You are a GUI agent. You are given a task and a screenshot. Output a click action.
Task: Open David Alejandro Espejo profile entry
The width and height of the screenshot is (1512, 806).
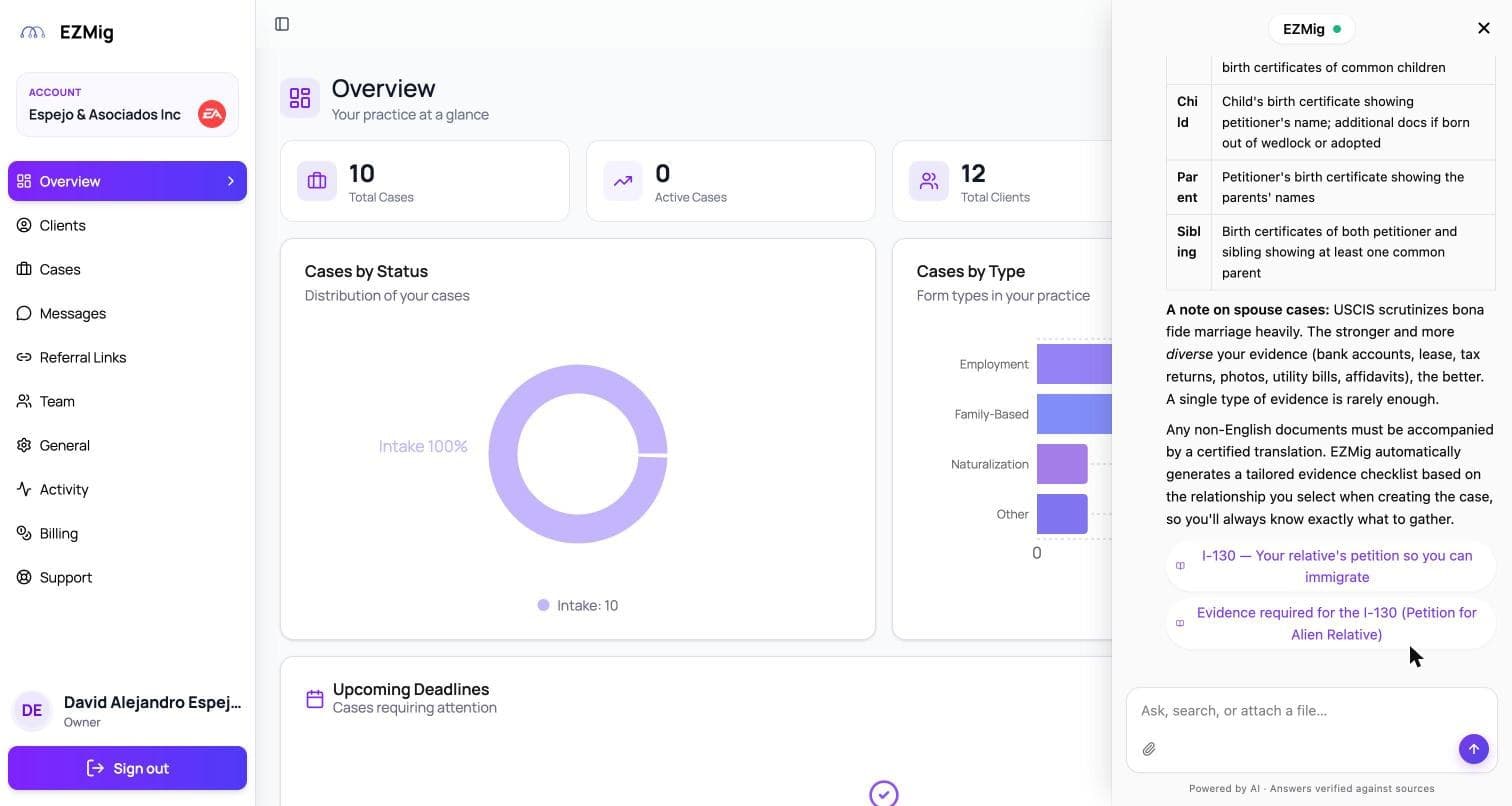coord(127,710)
